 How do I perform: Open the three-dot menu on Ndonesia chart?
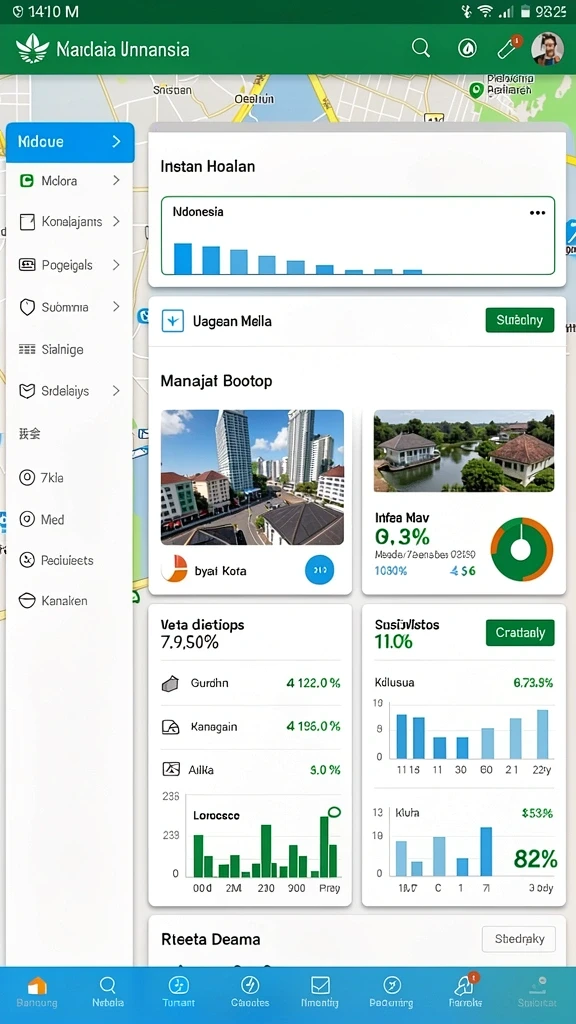click(x=537, y=213)
